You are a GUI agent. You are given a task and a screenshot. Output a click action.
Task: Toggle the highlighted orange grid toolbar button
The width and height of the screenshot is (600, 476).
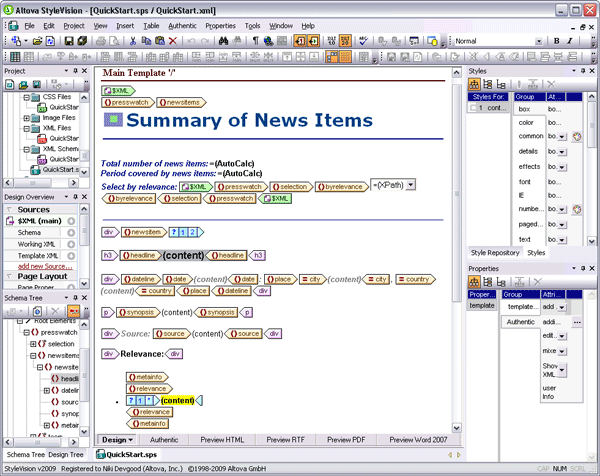tap(345, 57)
